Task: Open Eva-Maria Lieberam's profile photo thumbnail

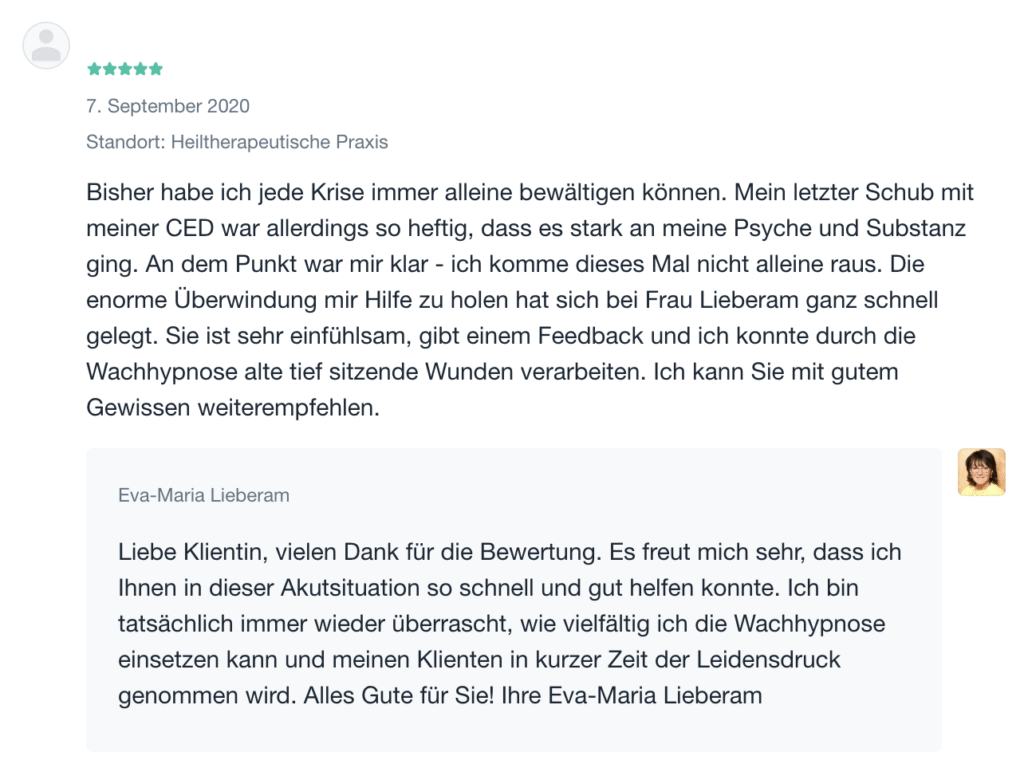Action: coord(981,472)
